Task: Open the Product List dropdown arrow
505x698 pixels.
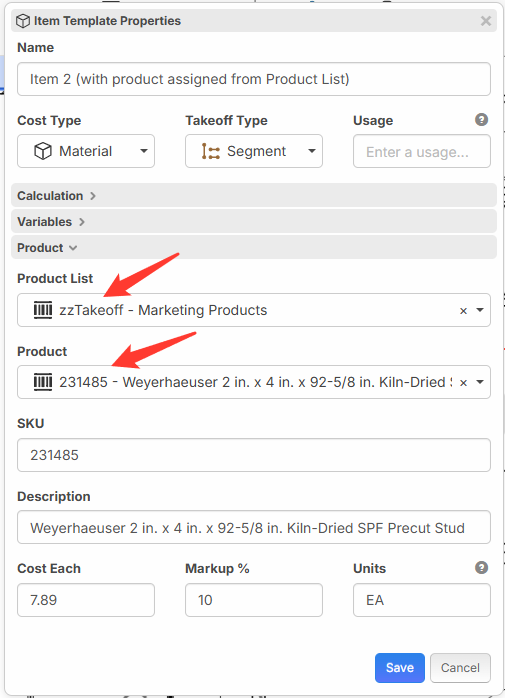Action: (480, 310)
